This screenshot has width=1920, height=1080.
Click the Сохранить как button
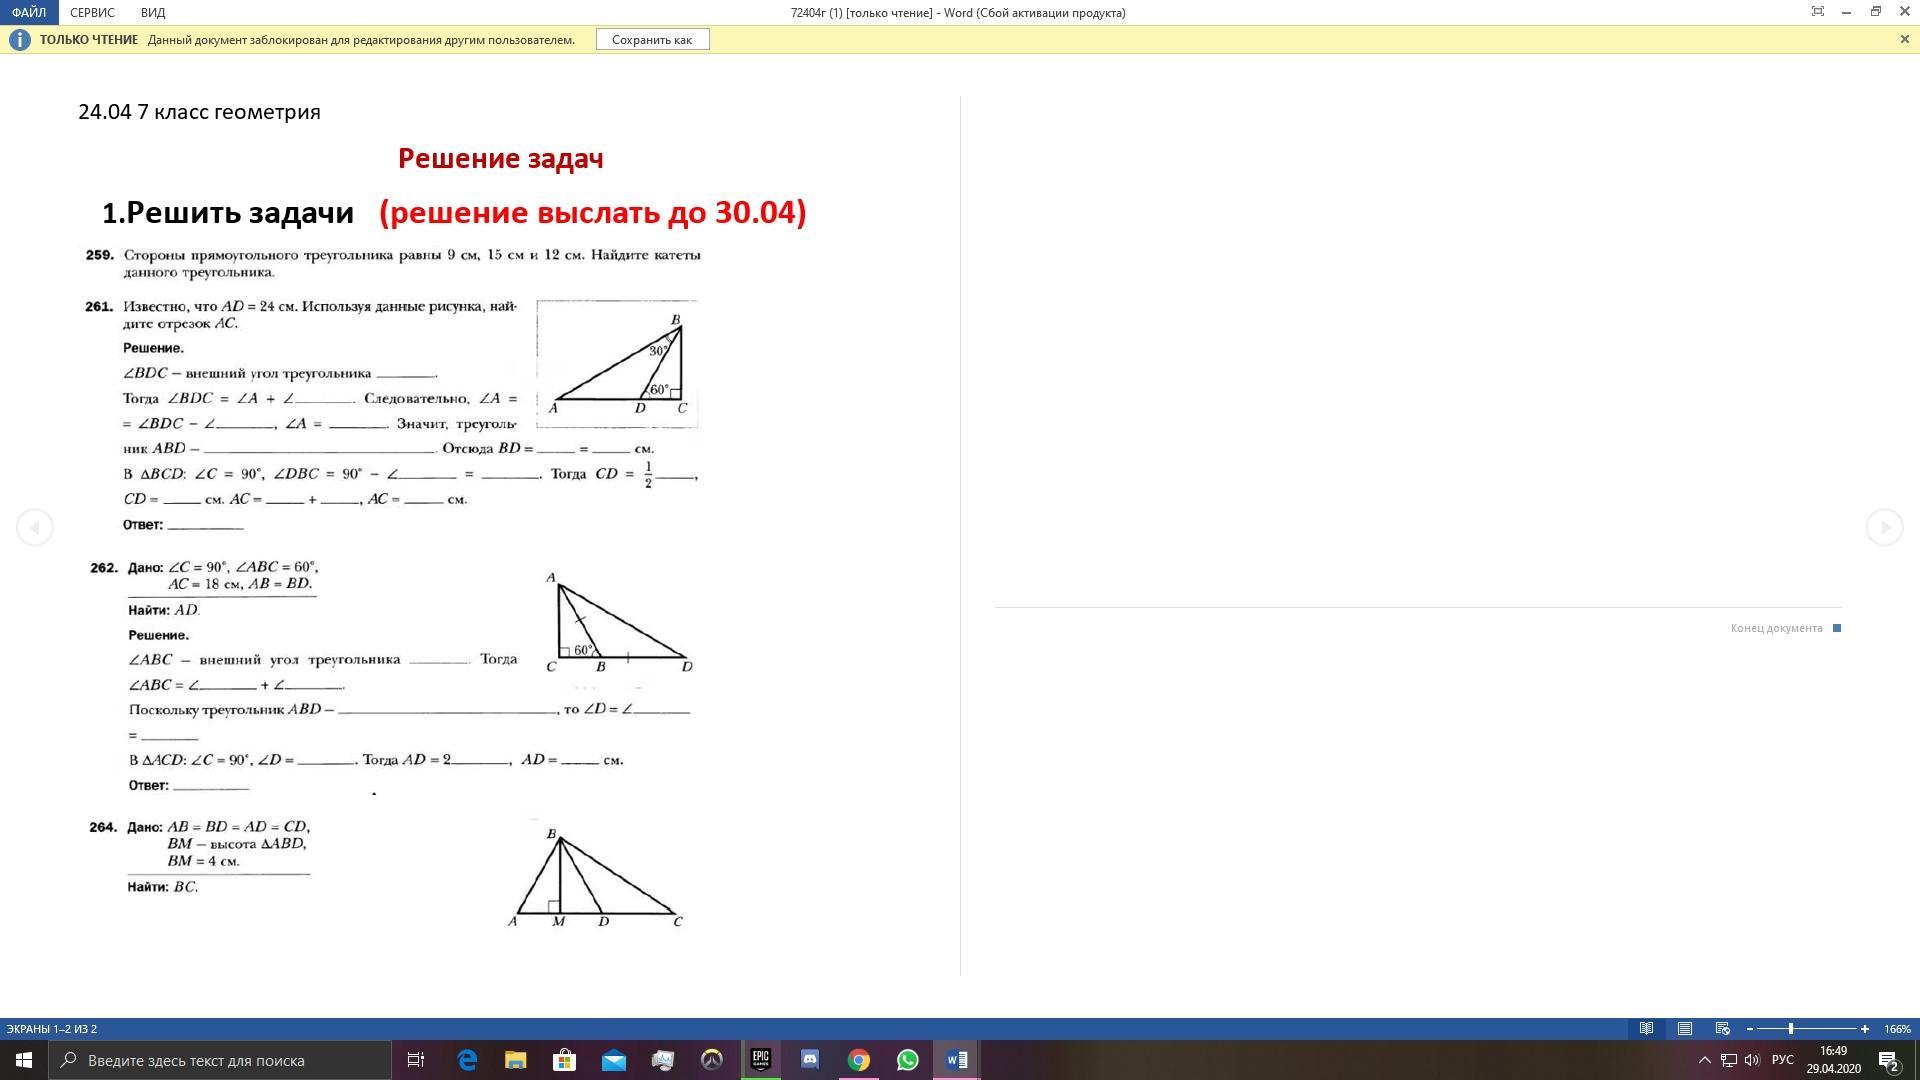coord(652,40)
